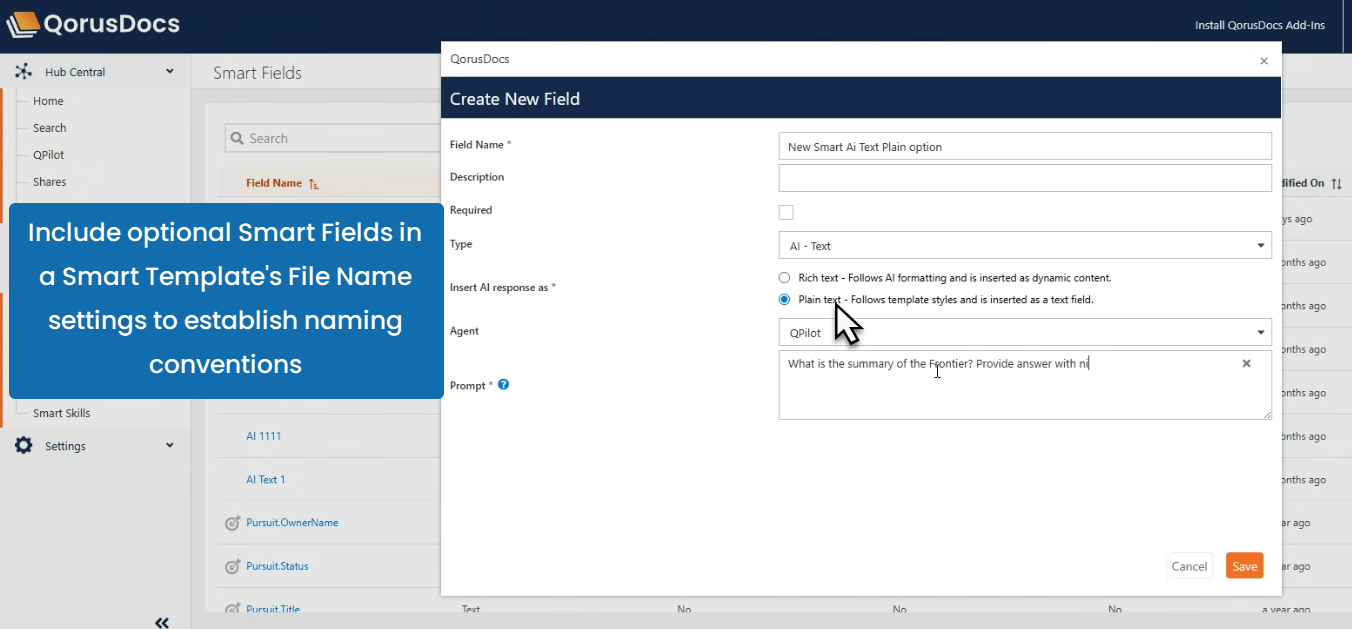The width and height of the screenshot is (1352, 629).
Task: Collapse the Hub Central menu chevron
Action: point(170,72)
